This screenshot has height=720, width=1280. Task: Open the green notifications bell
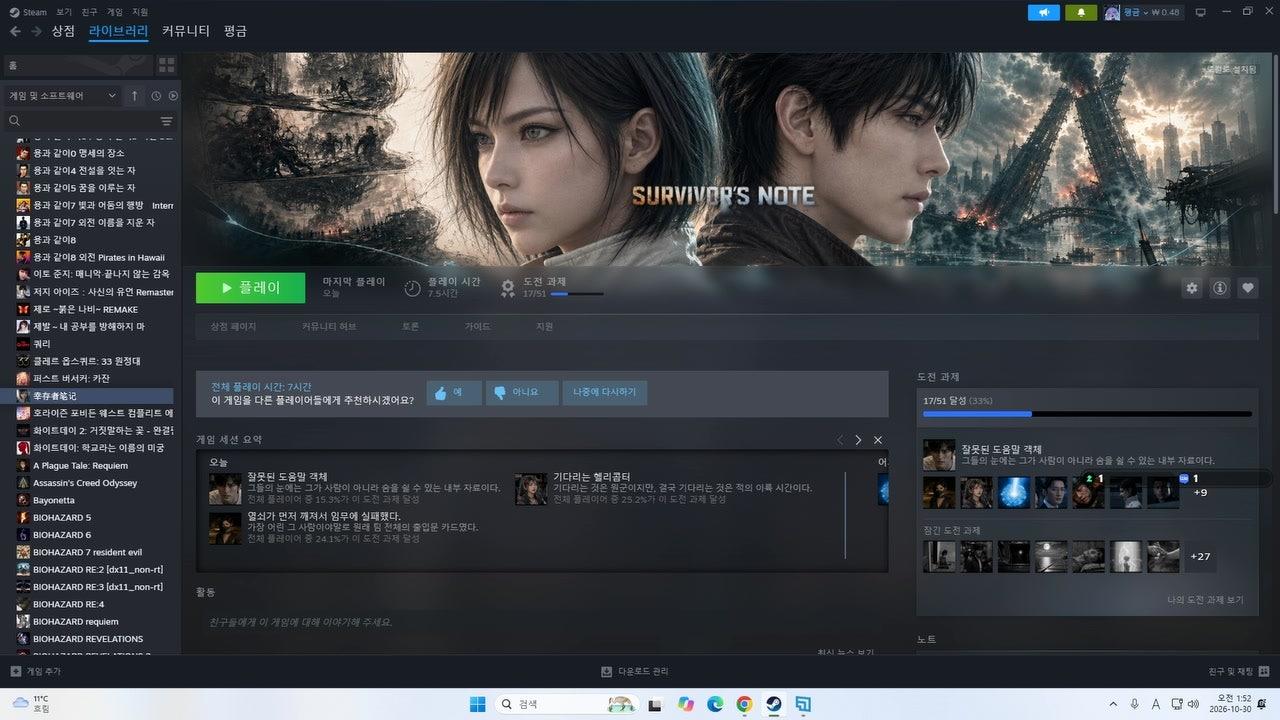click(1081, 12)
